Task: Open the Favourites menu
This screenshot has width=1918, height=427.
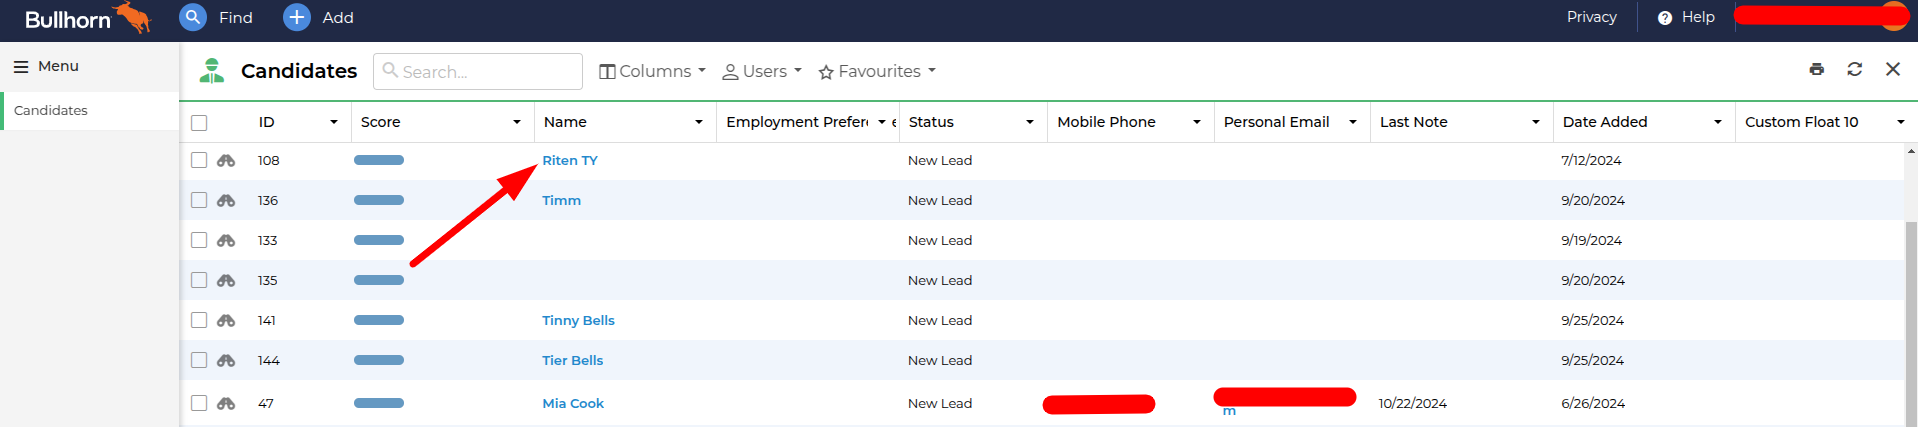Action: coord(877,71)
